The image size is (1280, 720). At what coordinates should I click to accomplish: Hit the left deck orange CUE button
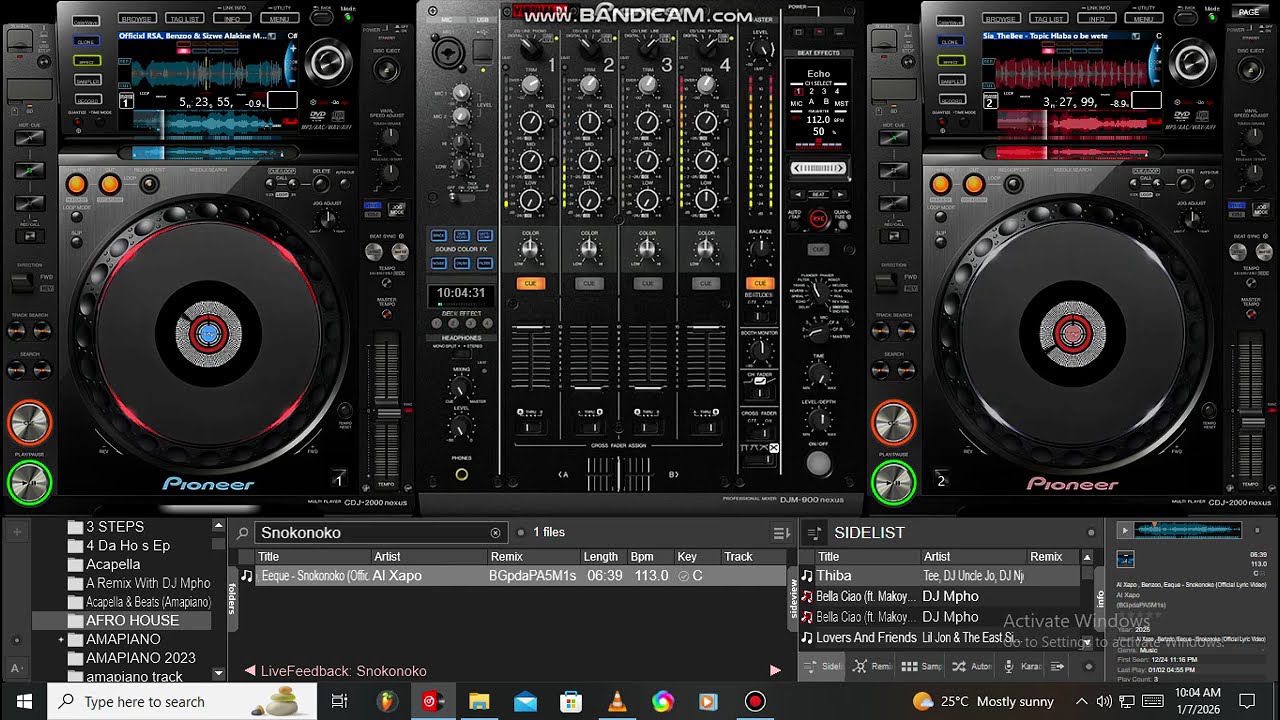[x=29, y=423]
